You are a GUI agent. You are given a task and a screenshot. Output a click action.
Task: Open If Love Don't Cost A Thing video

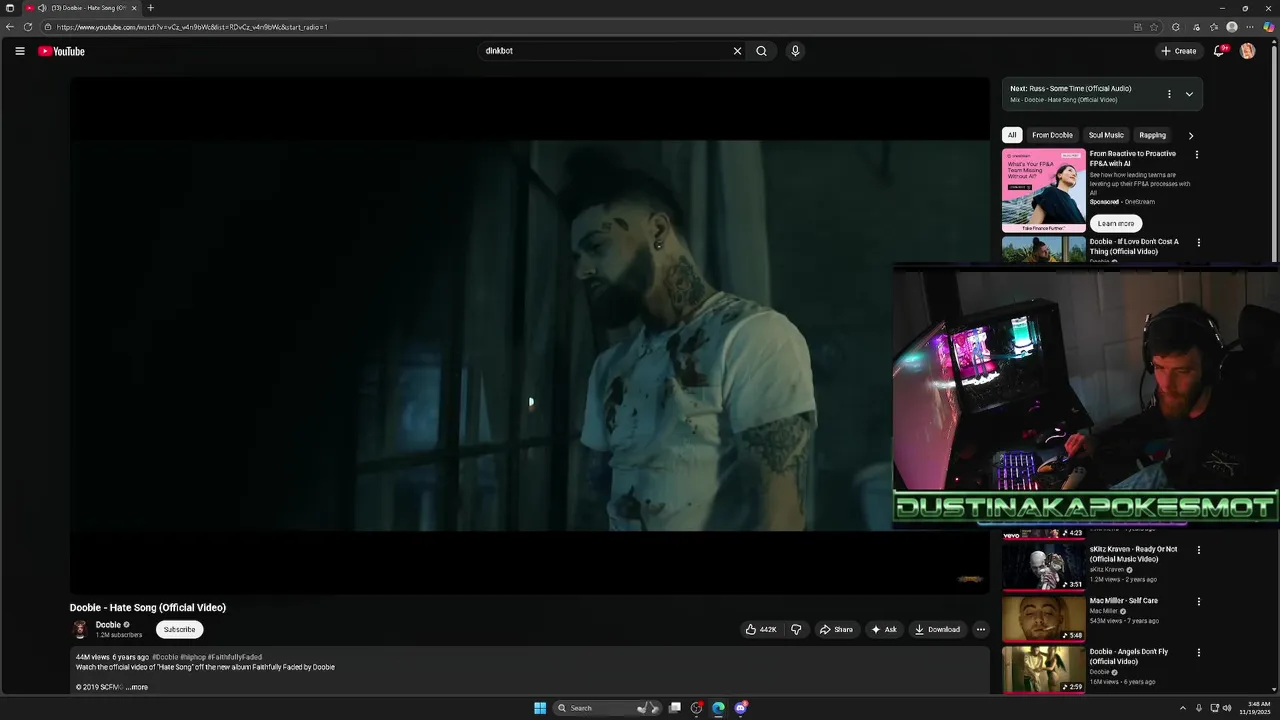click(1134, 246)
